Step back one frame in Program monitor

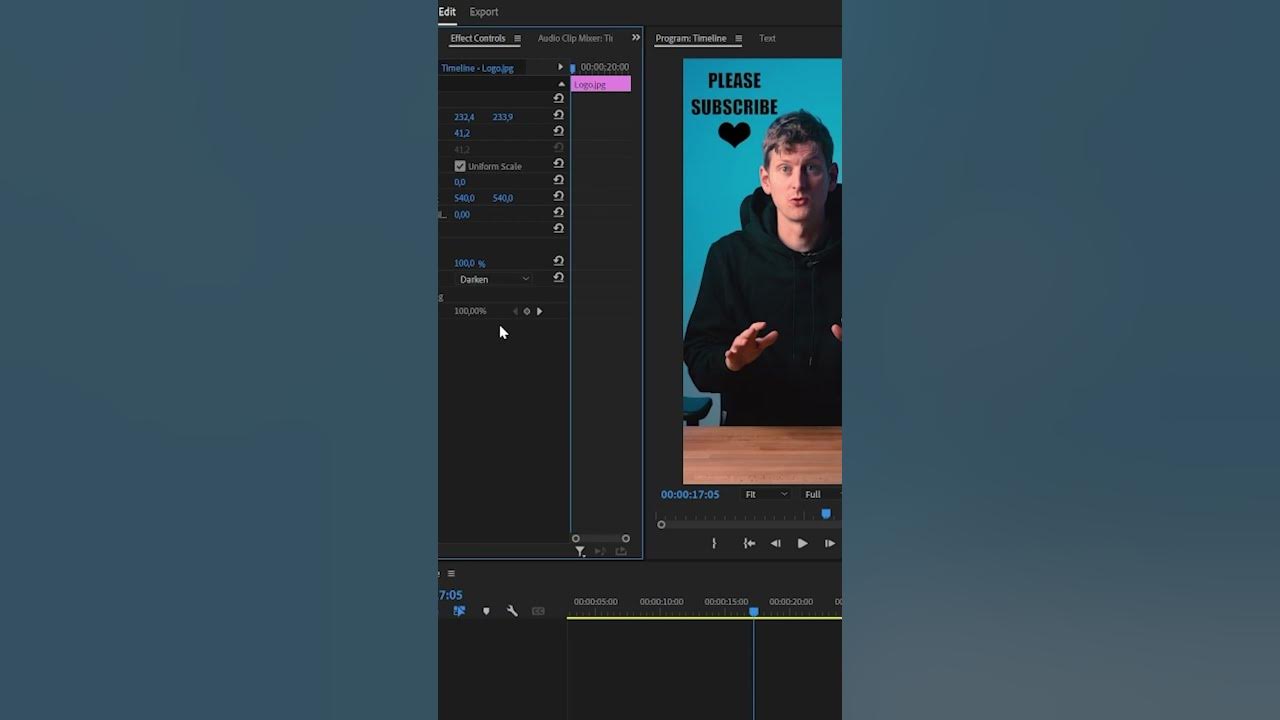pyautogui.click(x=775, y=543)
